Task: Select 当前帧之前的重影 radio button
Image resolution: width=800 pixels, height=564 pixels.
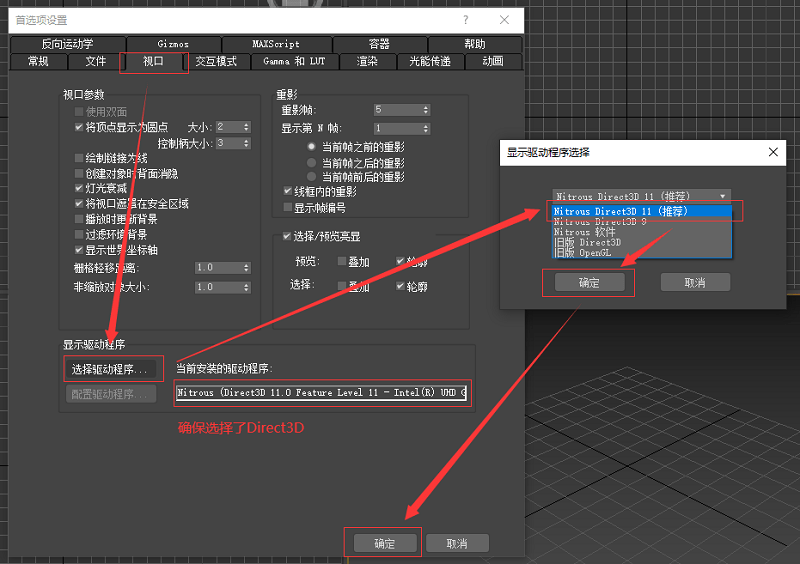Action: tap(311, 146)
